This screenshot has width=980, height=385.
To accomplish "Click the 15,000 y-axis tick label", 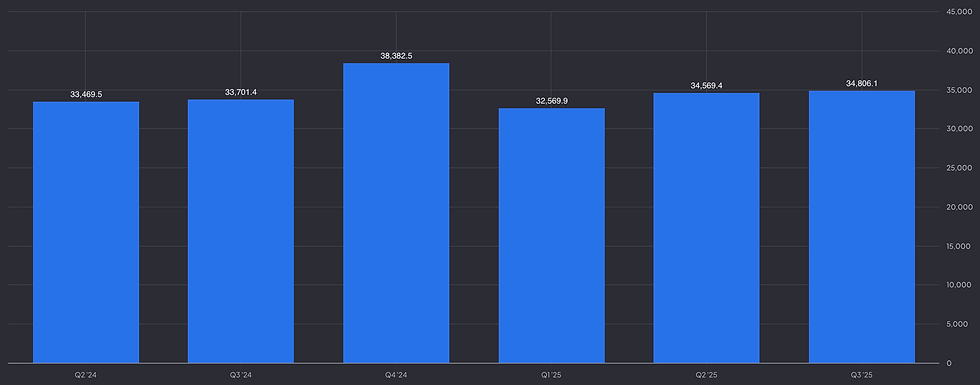I will pyautogui.click(x=958, y=246).
